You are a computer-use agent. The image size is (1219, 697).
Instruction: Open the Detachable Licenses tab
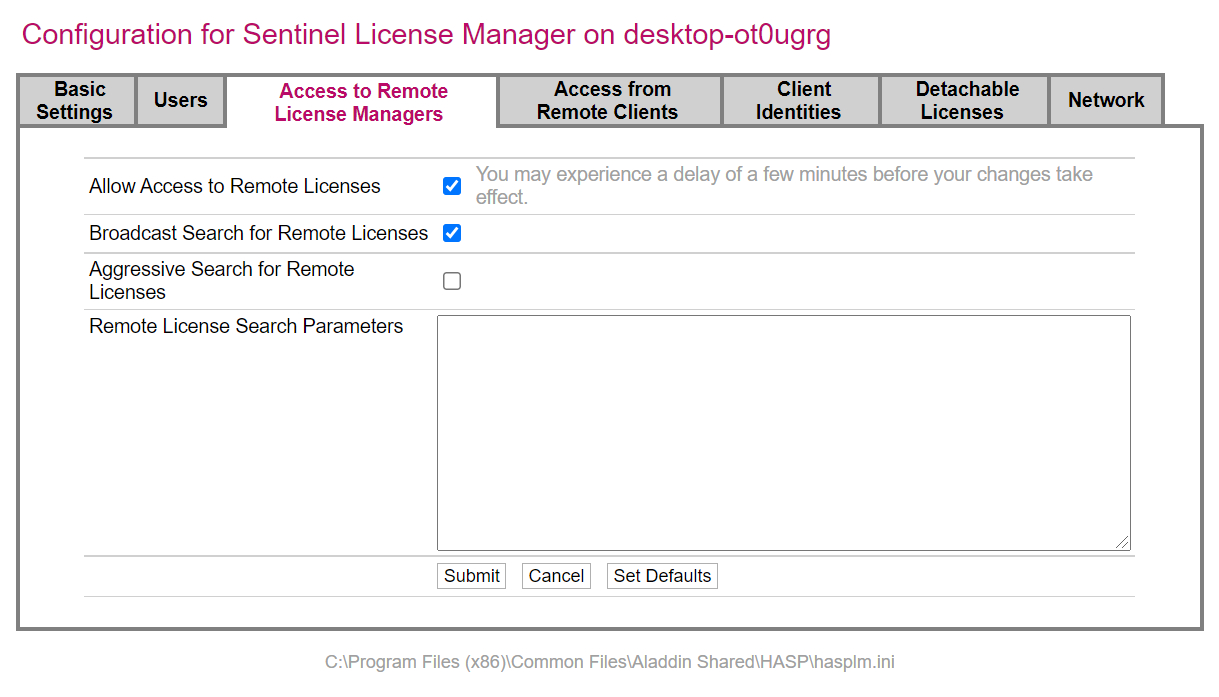[x=964, y=101]
